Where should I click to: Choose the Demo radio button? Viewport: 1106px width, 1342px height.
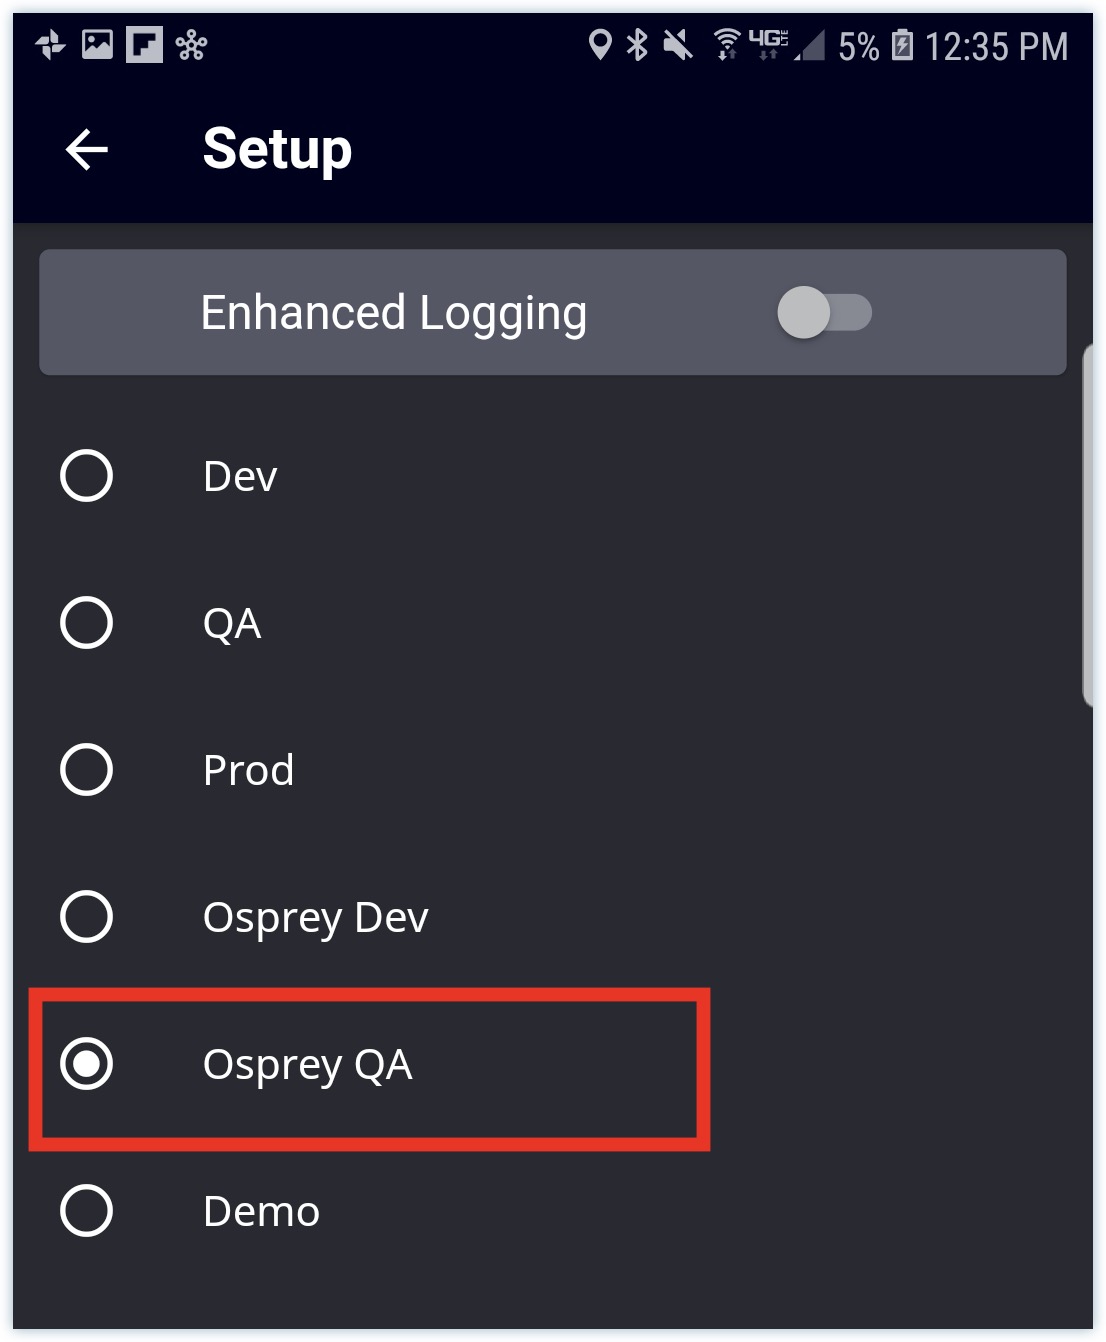tap(87, 1211)
